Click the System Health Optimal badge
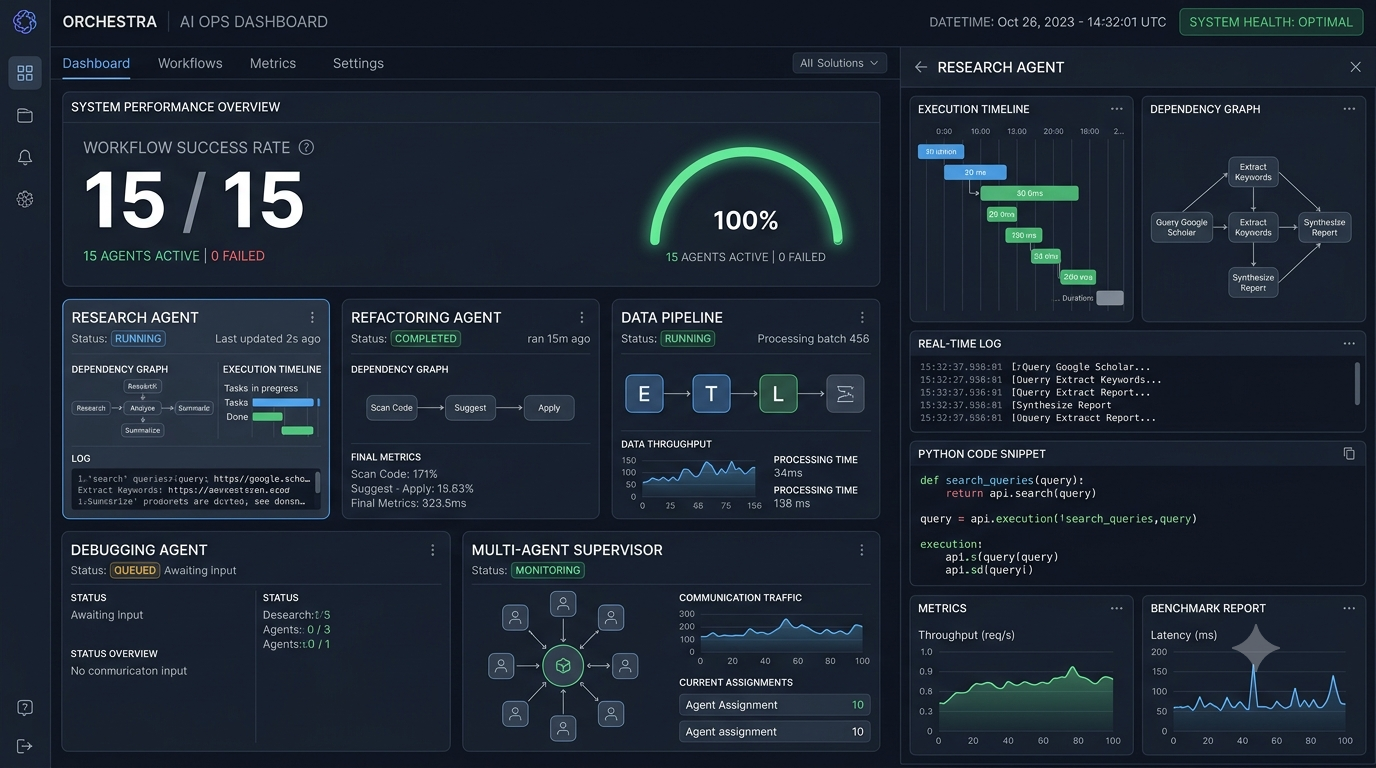Viewport: 1376px width, 768px height. click(1271, 22)
